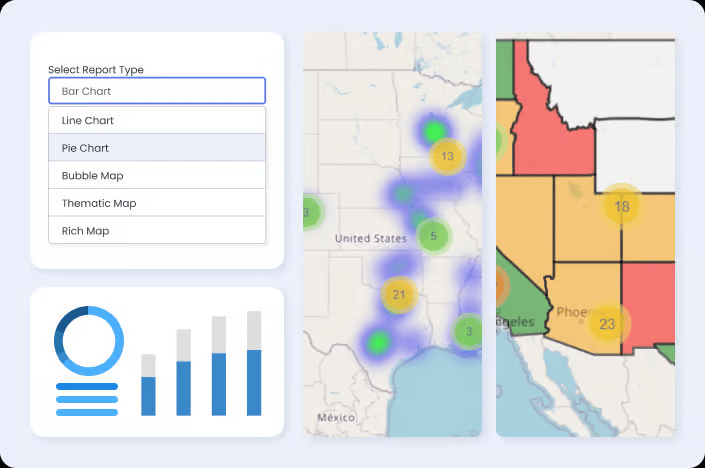Click the tallest blue bar in chart

pos(254,383)
